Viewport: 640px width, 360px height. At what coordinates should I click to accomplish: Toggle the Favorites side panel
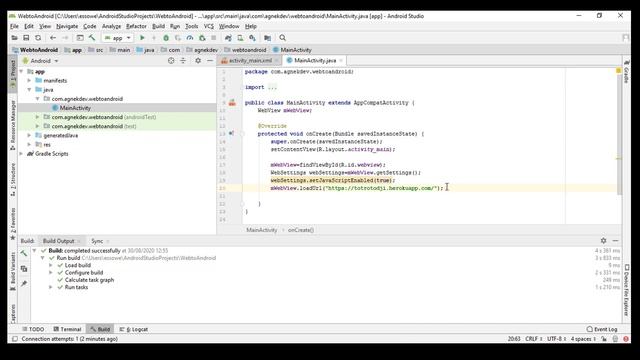tap(13, 224)
